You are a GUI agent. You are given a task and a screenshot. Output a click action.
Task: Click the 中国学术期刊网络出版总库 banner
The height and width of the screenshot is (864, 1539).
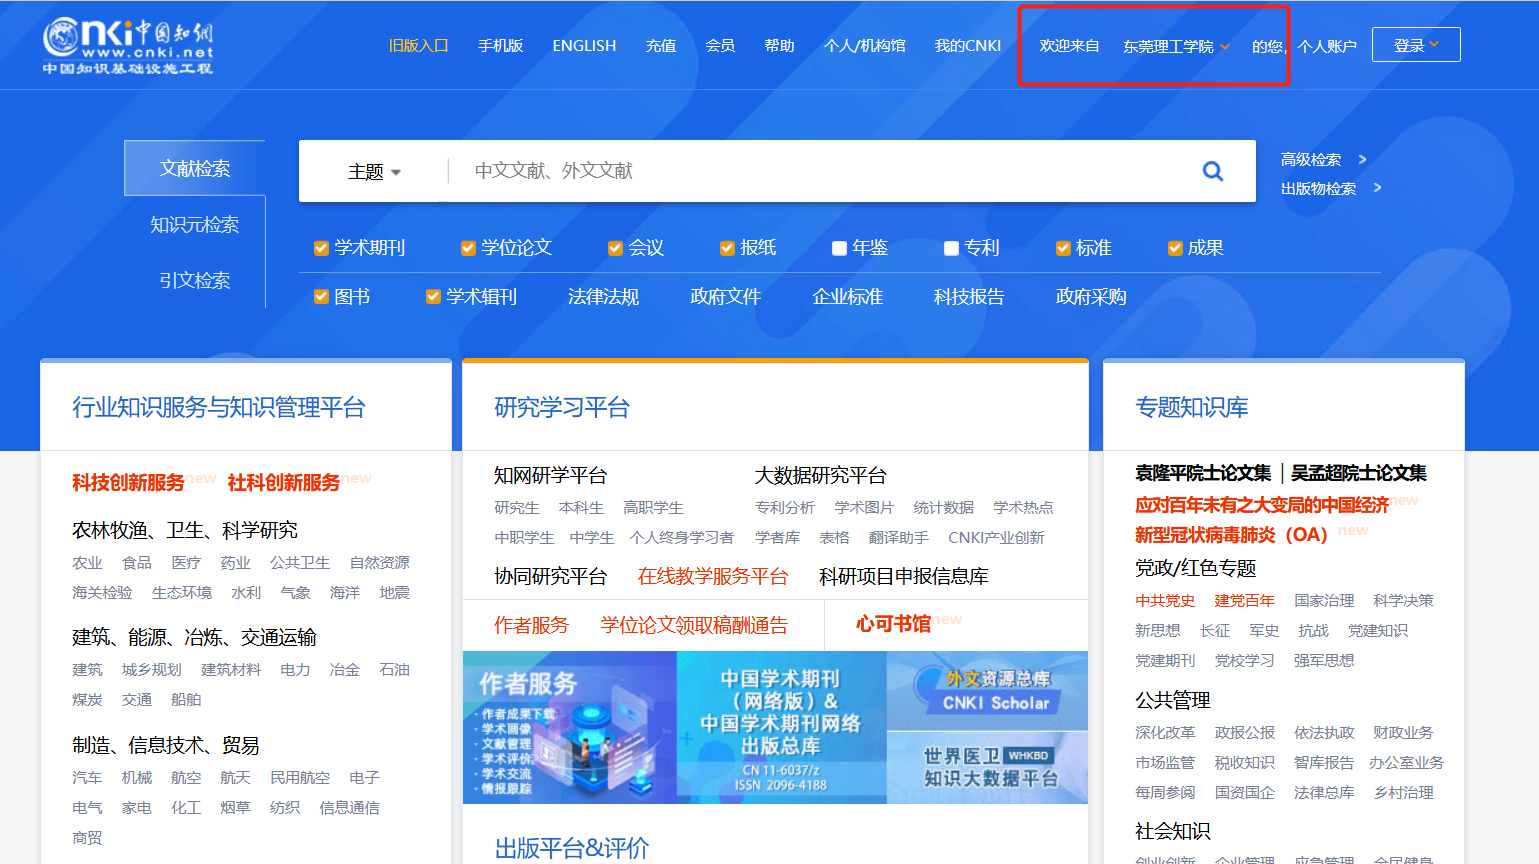point(782,727)
